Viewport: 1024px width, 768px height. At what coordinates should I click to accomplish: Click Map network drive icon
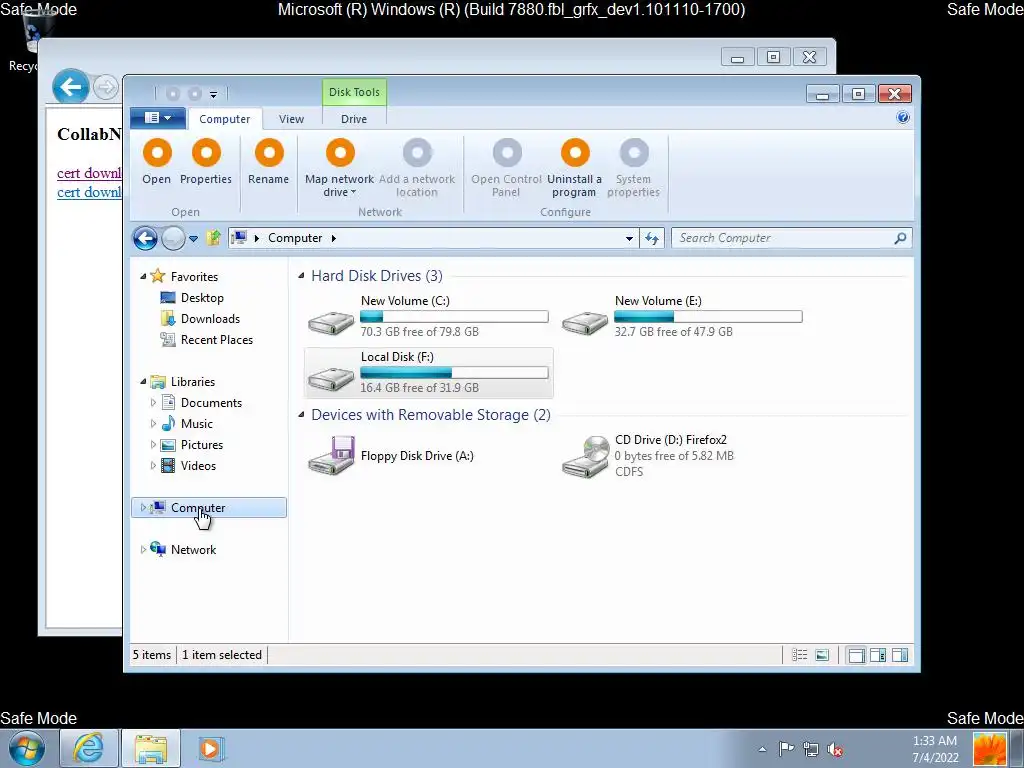coord(340,153)
